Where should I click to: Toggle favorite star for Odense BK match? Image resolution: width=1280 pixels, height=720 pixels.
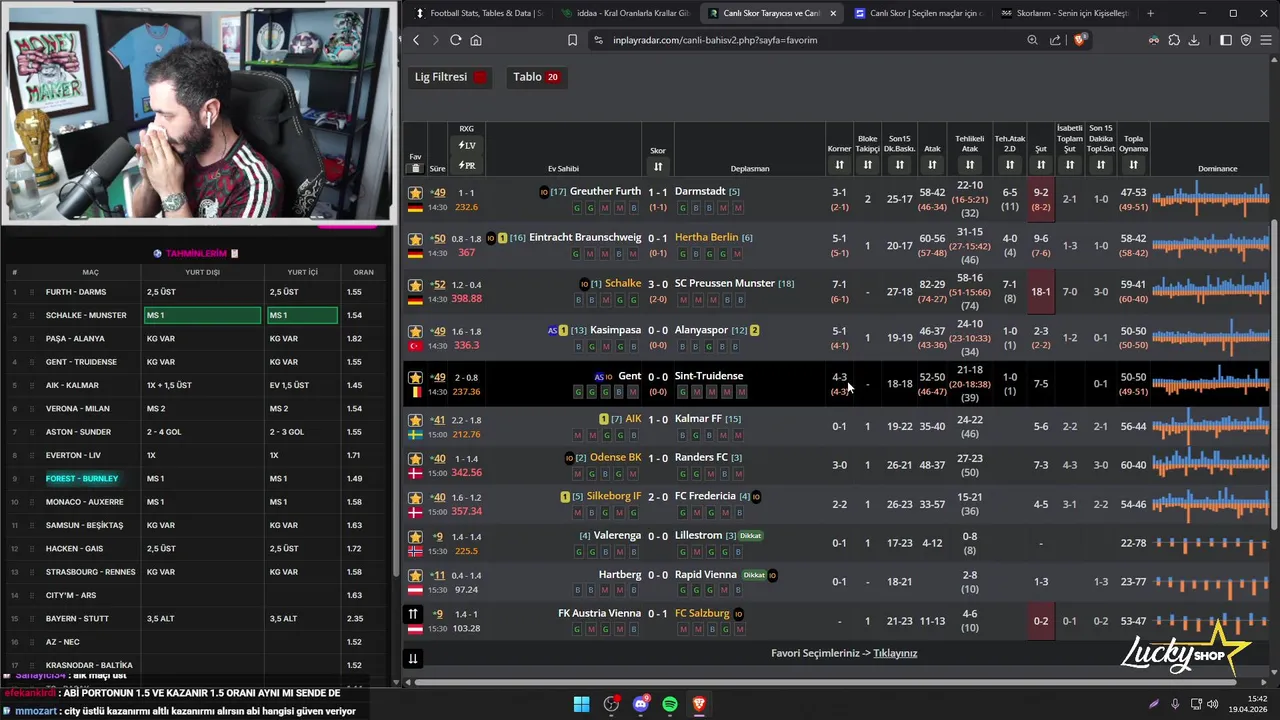pyautogui.click(x=415, y=459)
